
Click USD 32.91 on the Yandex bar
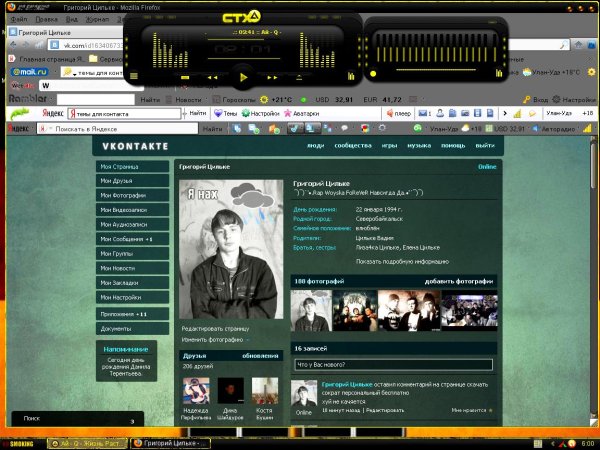click(x=505, y=129)
